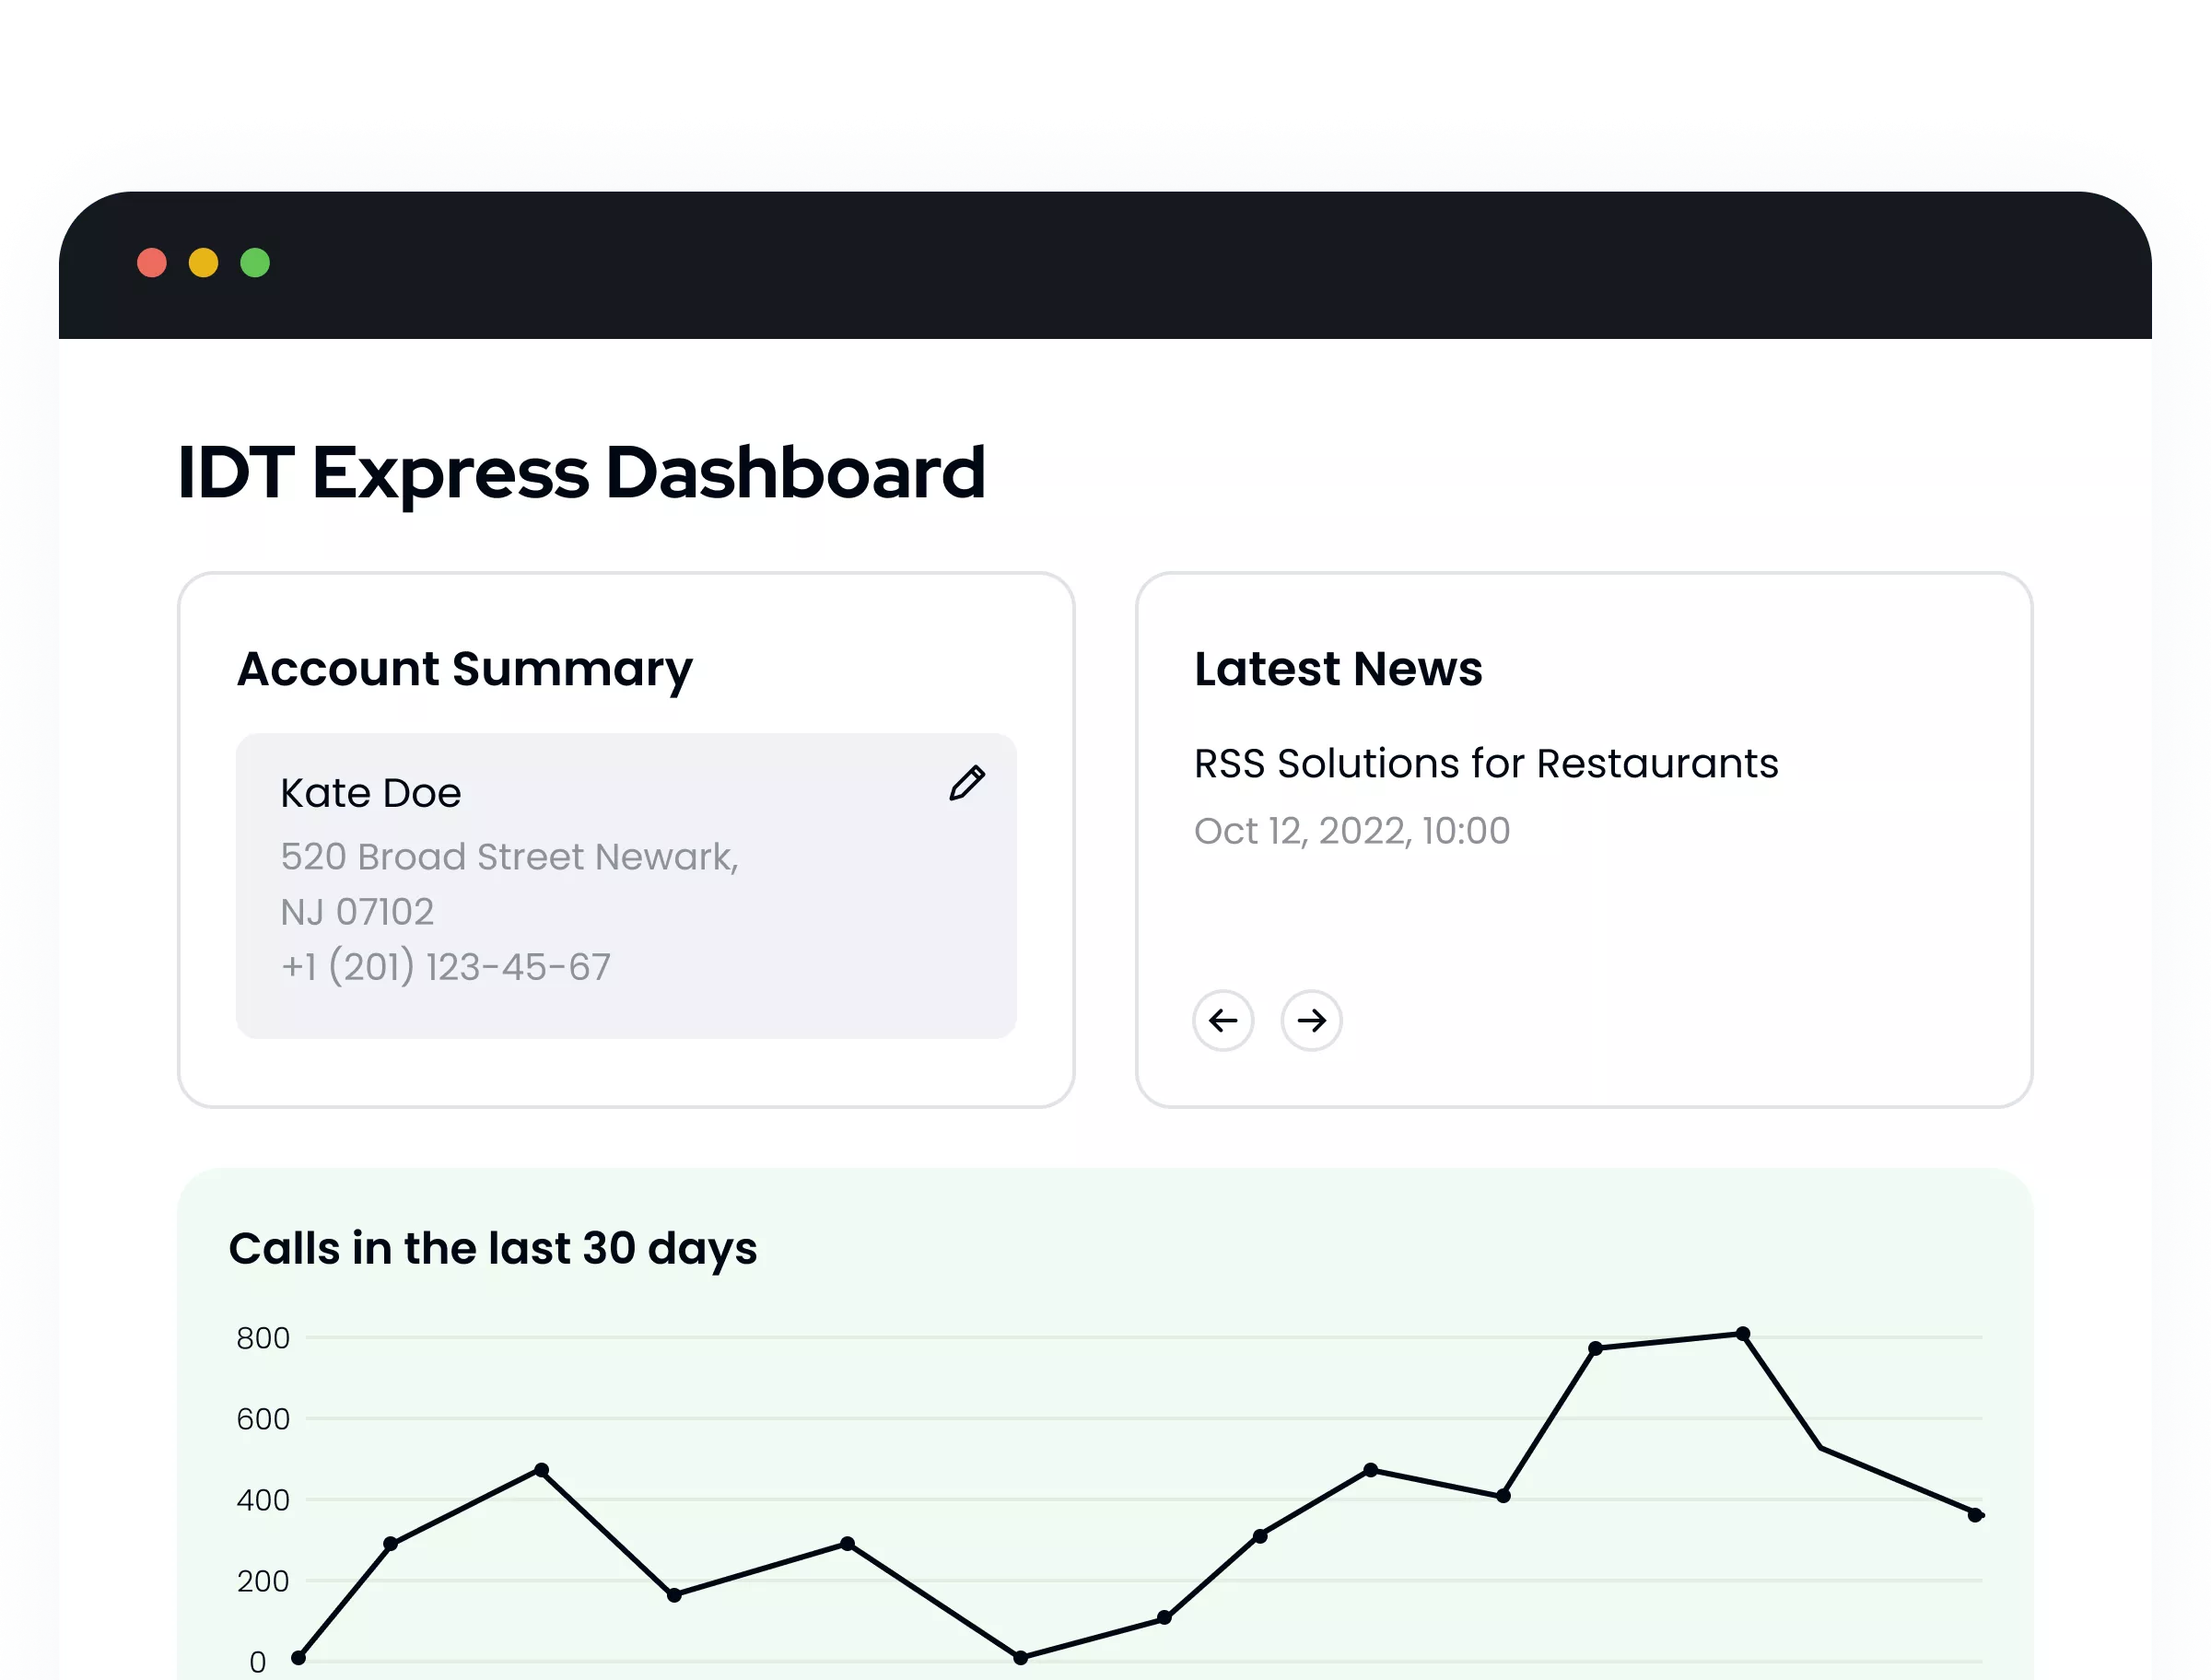
Task: Select the Oct 12, 2022, 10:00 date text
Action: (1351, 831)
